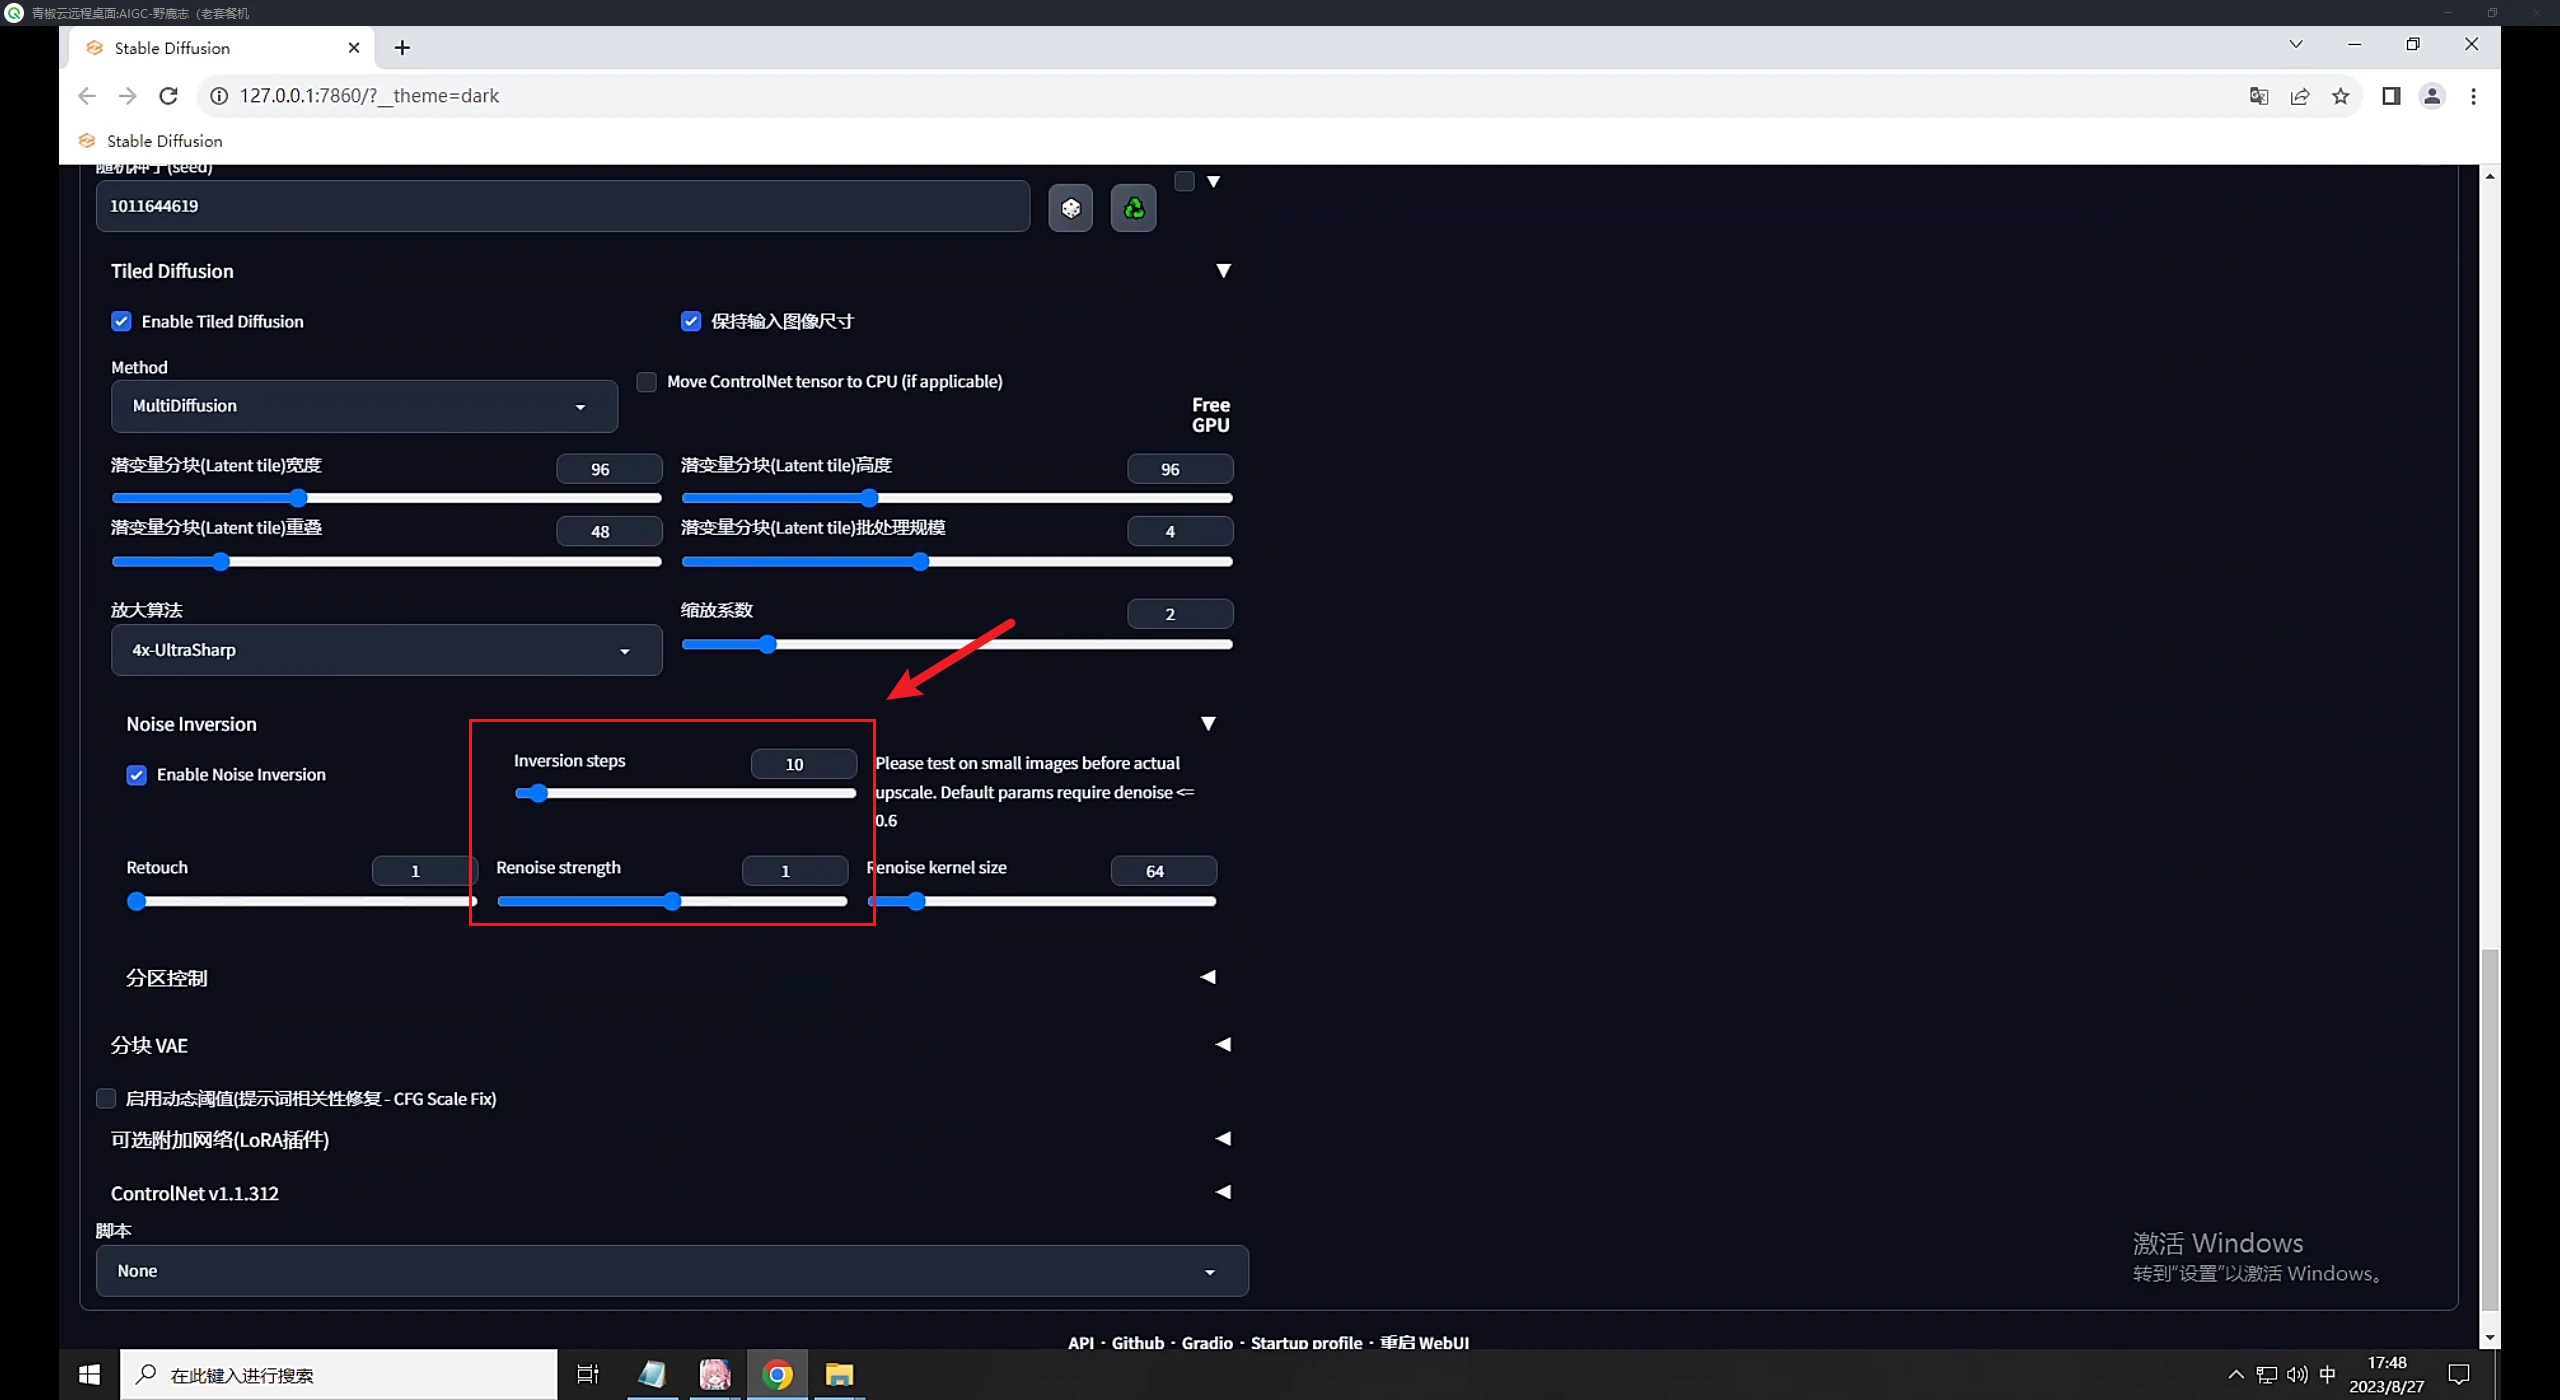Open Chrome from the Windows taskbar

click(777, 1375)
